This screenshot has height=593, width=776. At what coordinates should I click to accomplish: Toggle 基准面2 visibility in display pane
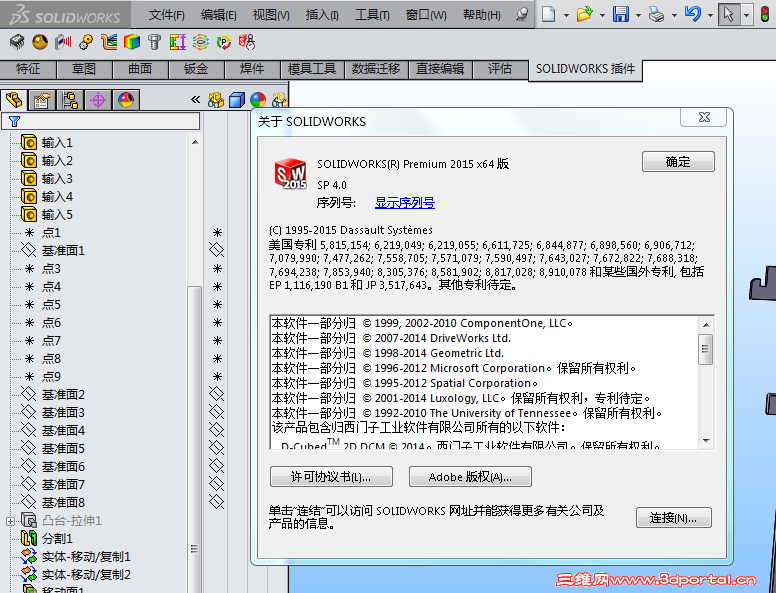(x=217, y=394)
